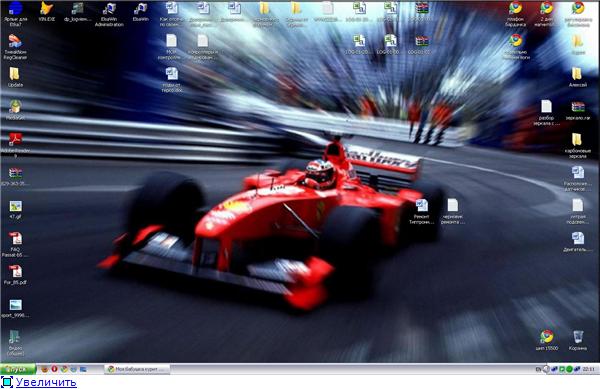Open the Корзина recycle bin icon
Viewport: 600px width, 389px height.
578,340
